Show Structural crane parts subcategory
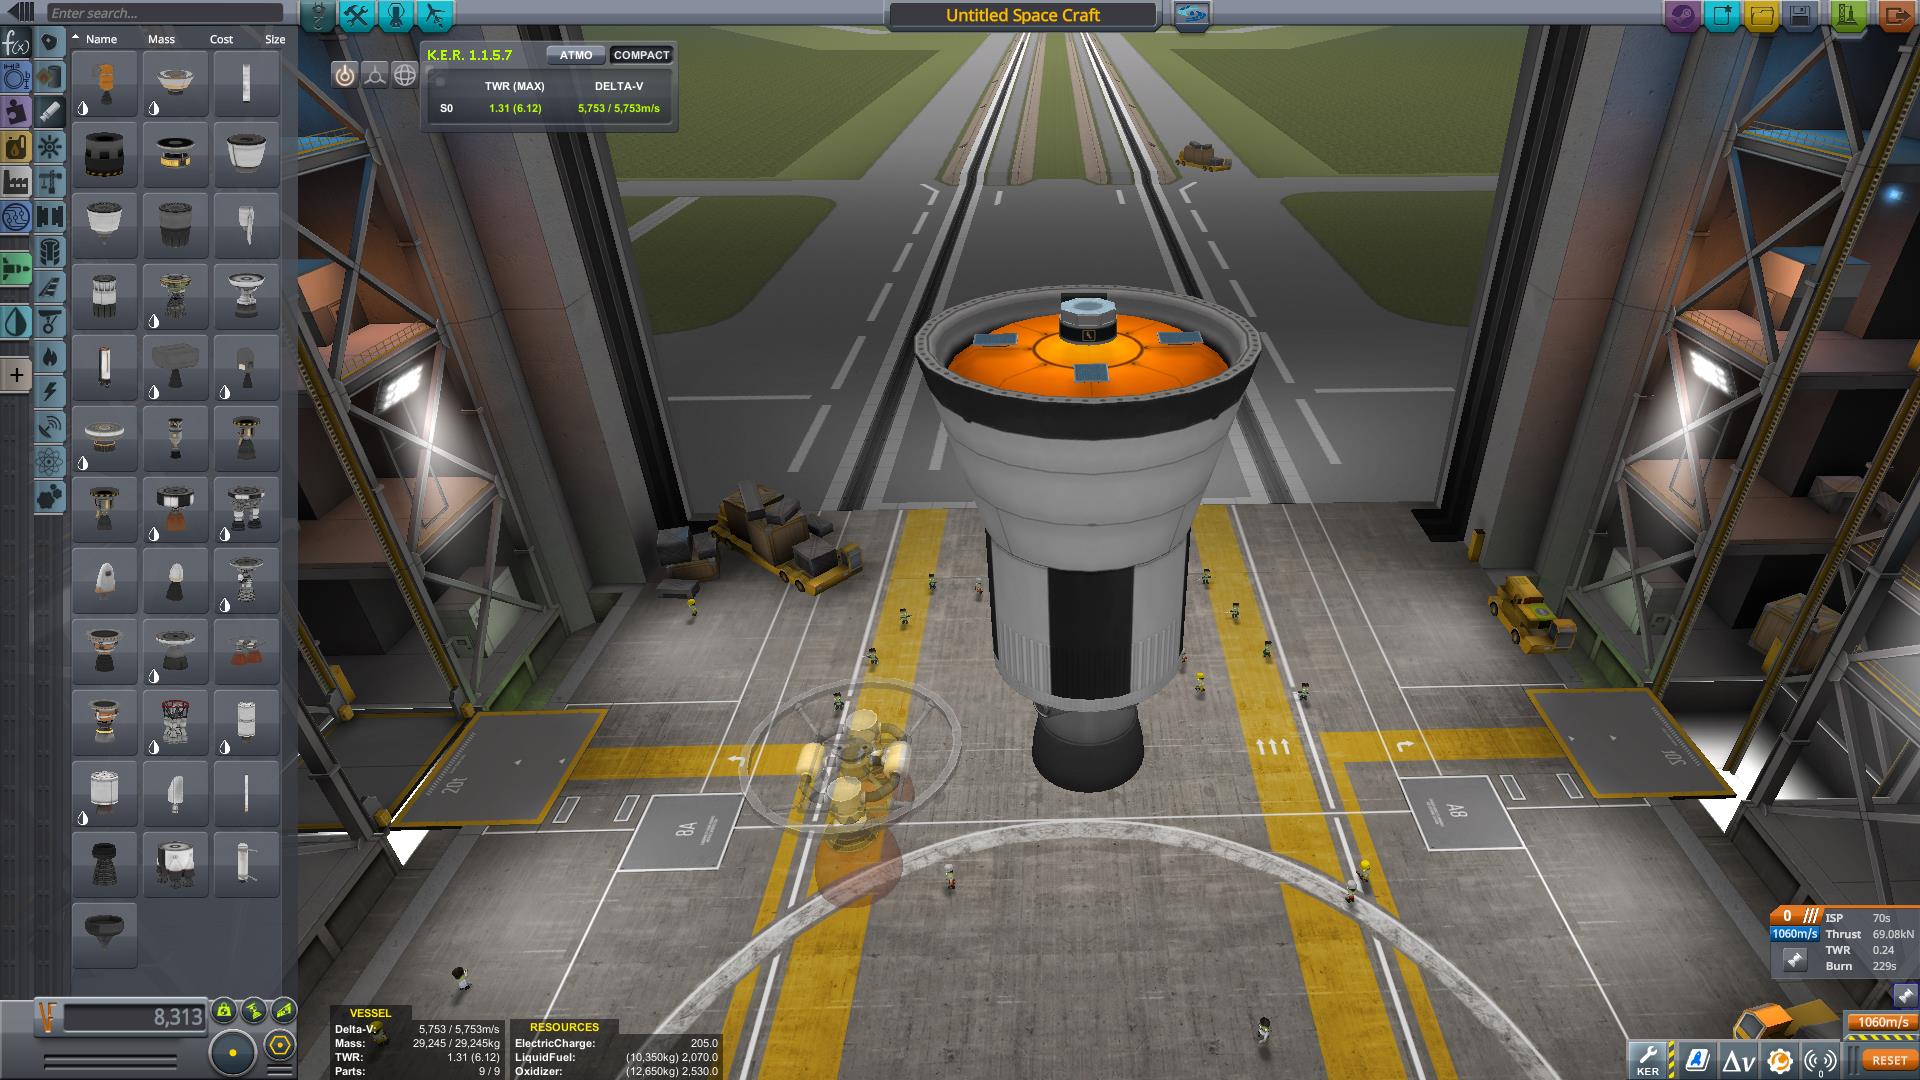The image size is (1920, 1080). pyautogui.click(x=50, y=183)
